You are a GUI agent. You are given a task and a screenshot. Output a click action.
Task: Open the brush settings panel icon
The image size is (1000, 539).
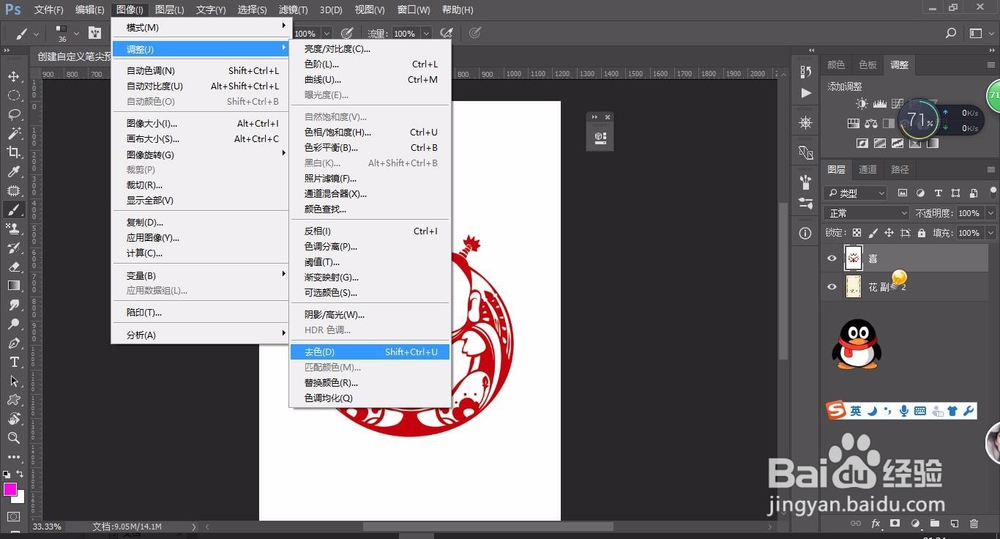tap(95, 33)
